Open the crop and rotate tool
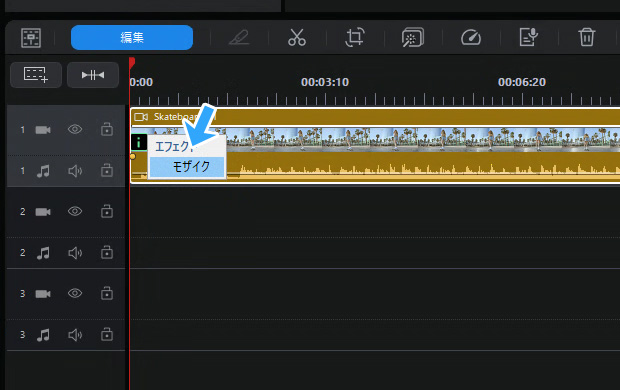The height and width of the screenshot is (390, 620). pyautogui.click(x=354, y=38)
